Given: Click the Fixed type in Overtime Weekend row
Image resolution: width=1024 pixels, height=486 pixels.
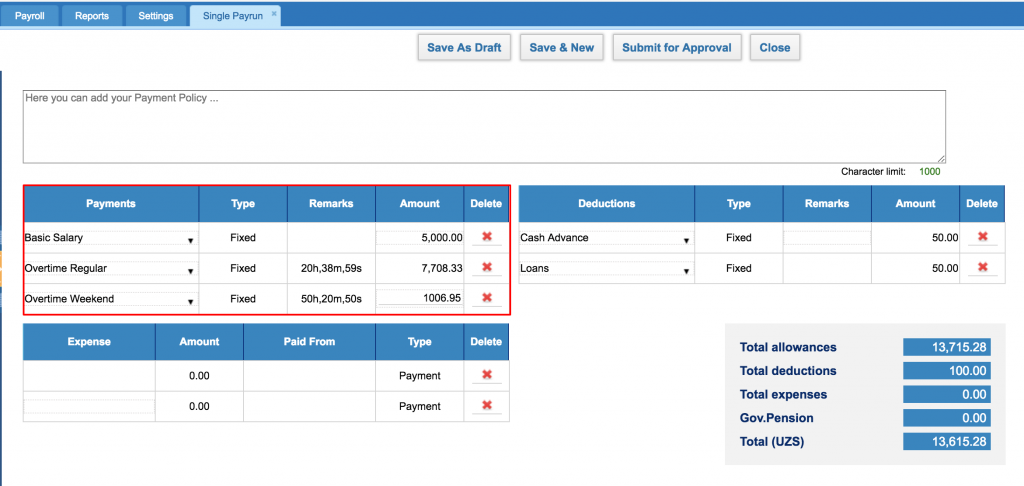Looking at the screenshot, I should [x=243, y=299].
